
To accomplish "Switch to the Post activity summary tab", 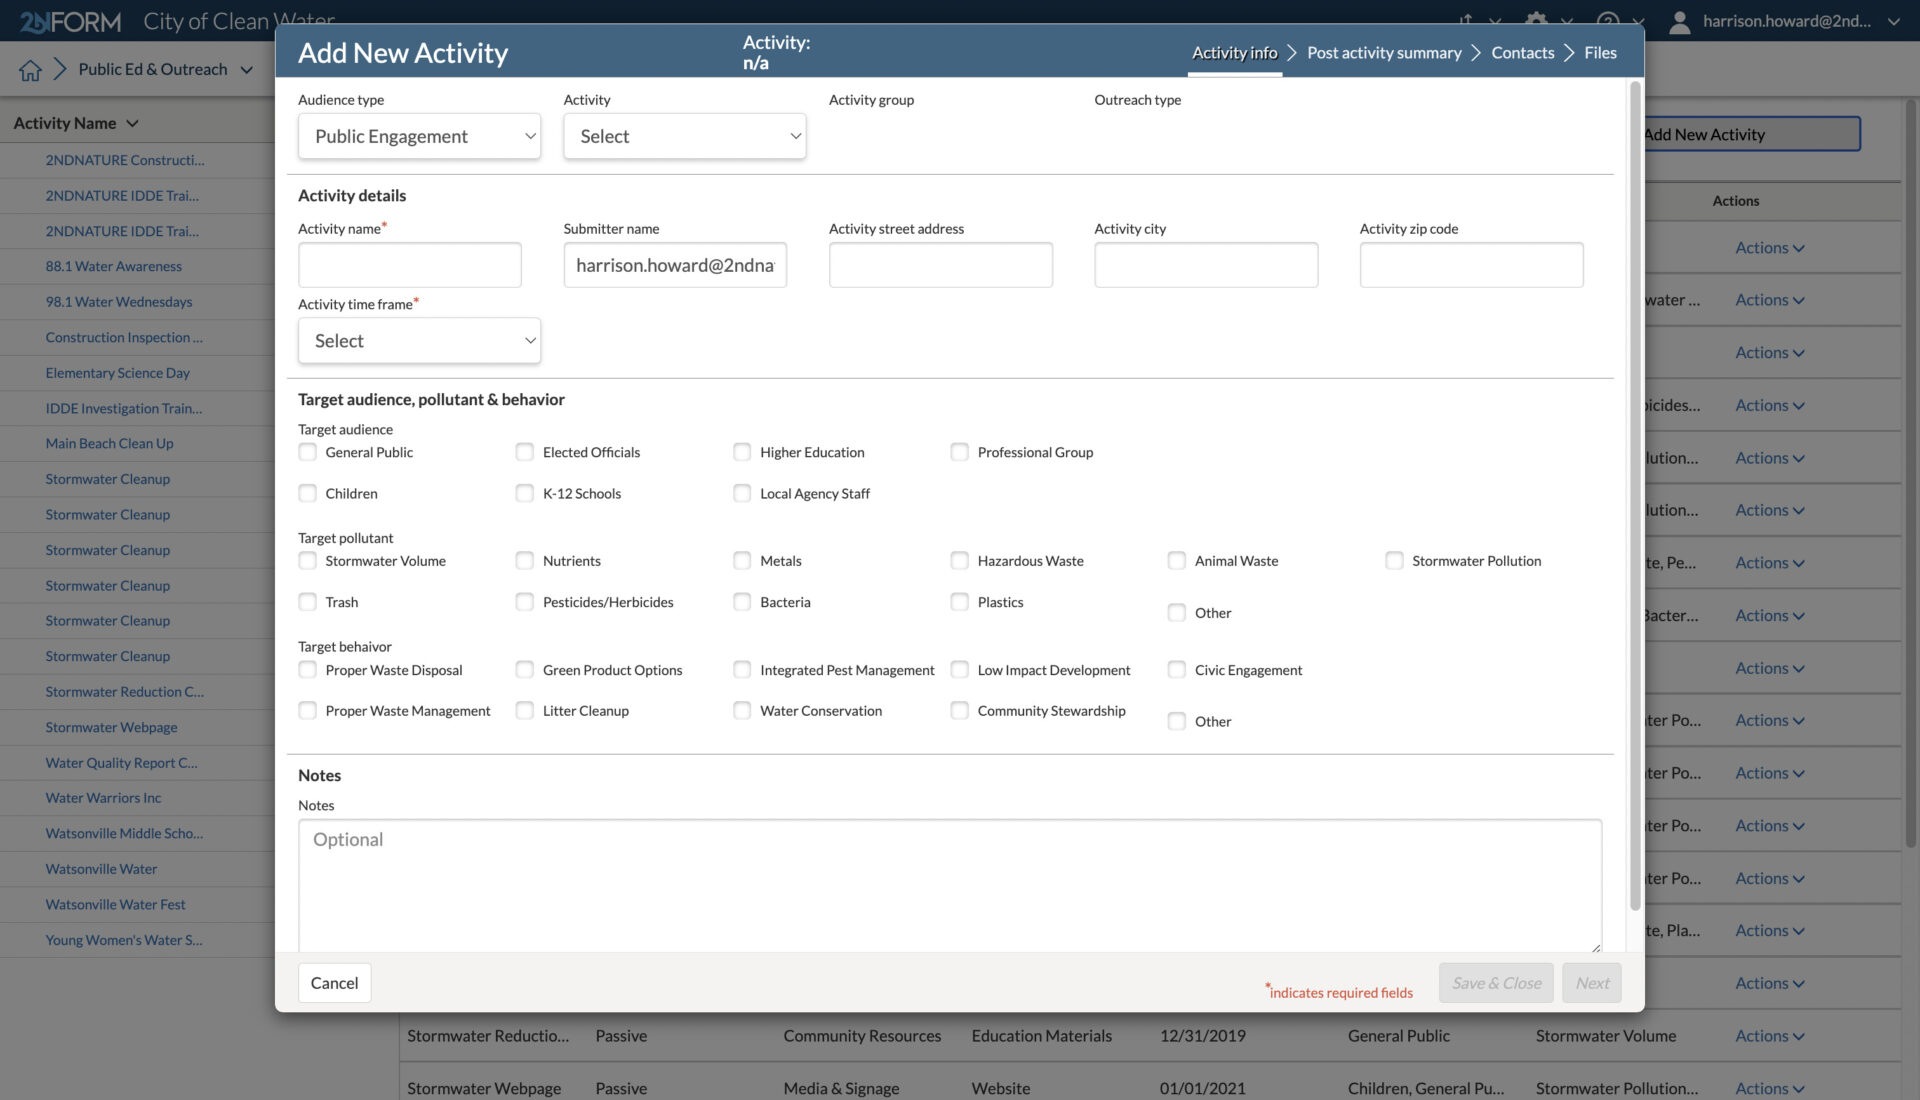I will pyautogui.click(x=1383, y=53).
